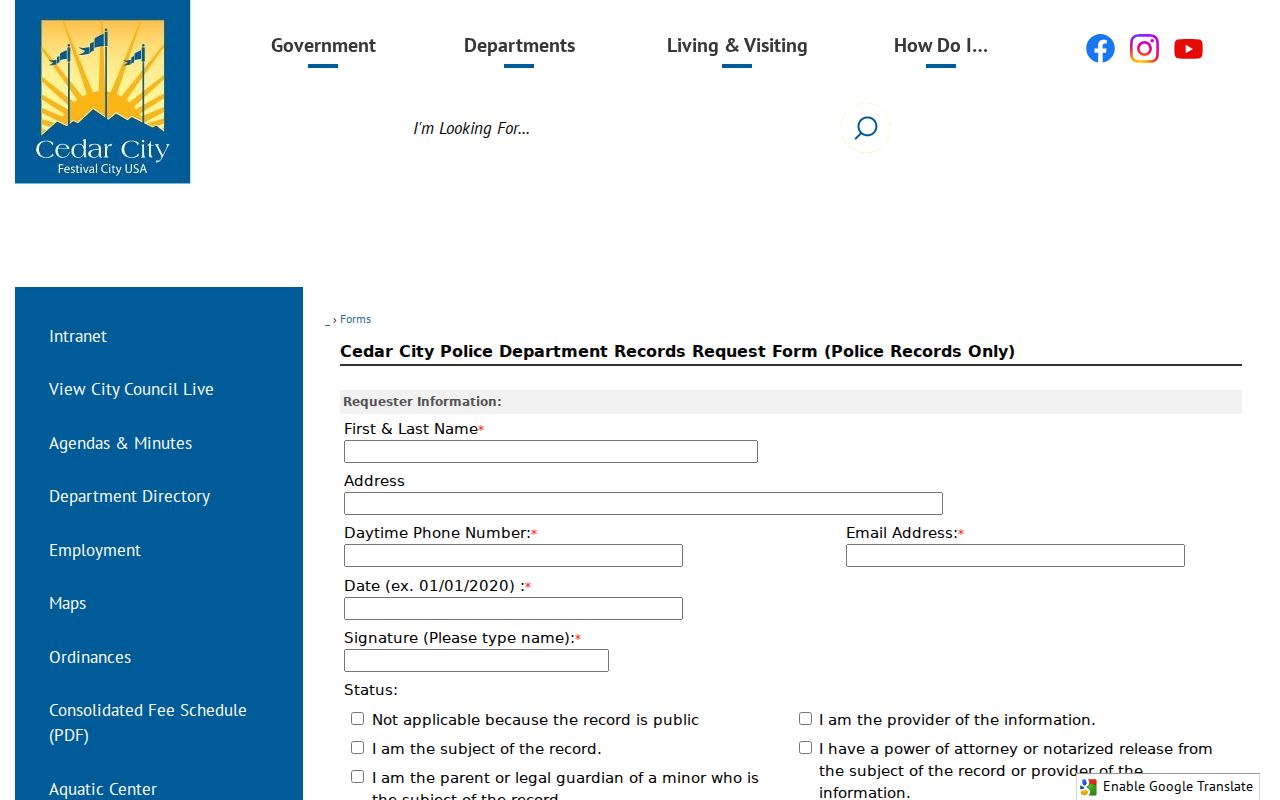
Task: Click Enable Google Translate button
Action: tap(1167, 787)
